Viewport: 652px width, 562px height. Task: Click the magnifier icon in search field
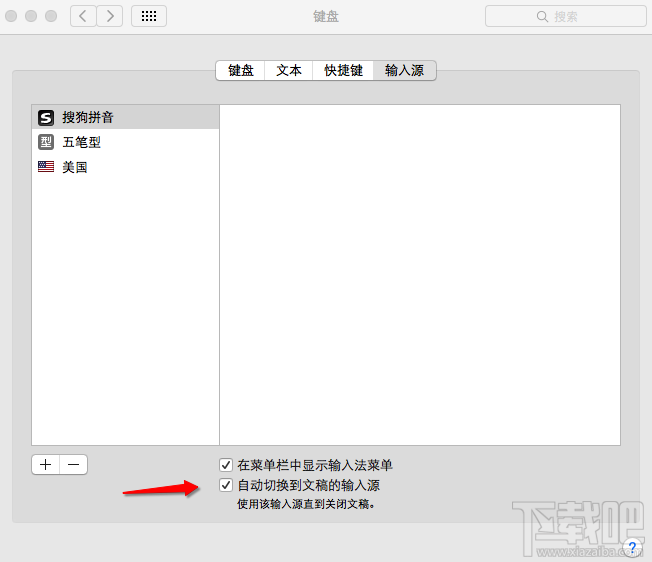[542, 17]
